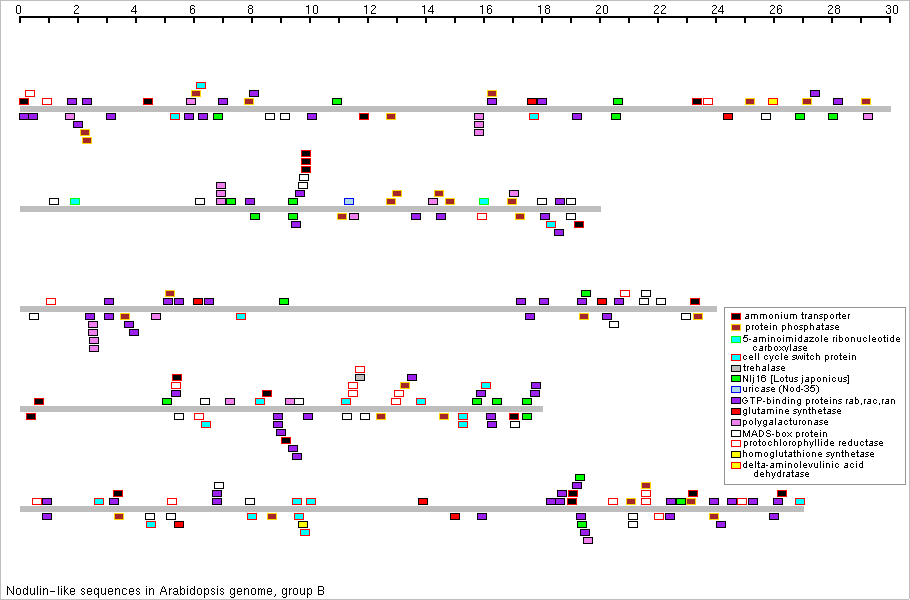The width and height of the screenshot is (910, 600).
Task: Click the pink polygalacturonase legend swatch
Action: click(736, 422)
